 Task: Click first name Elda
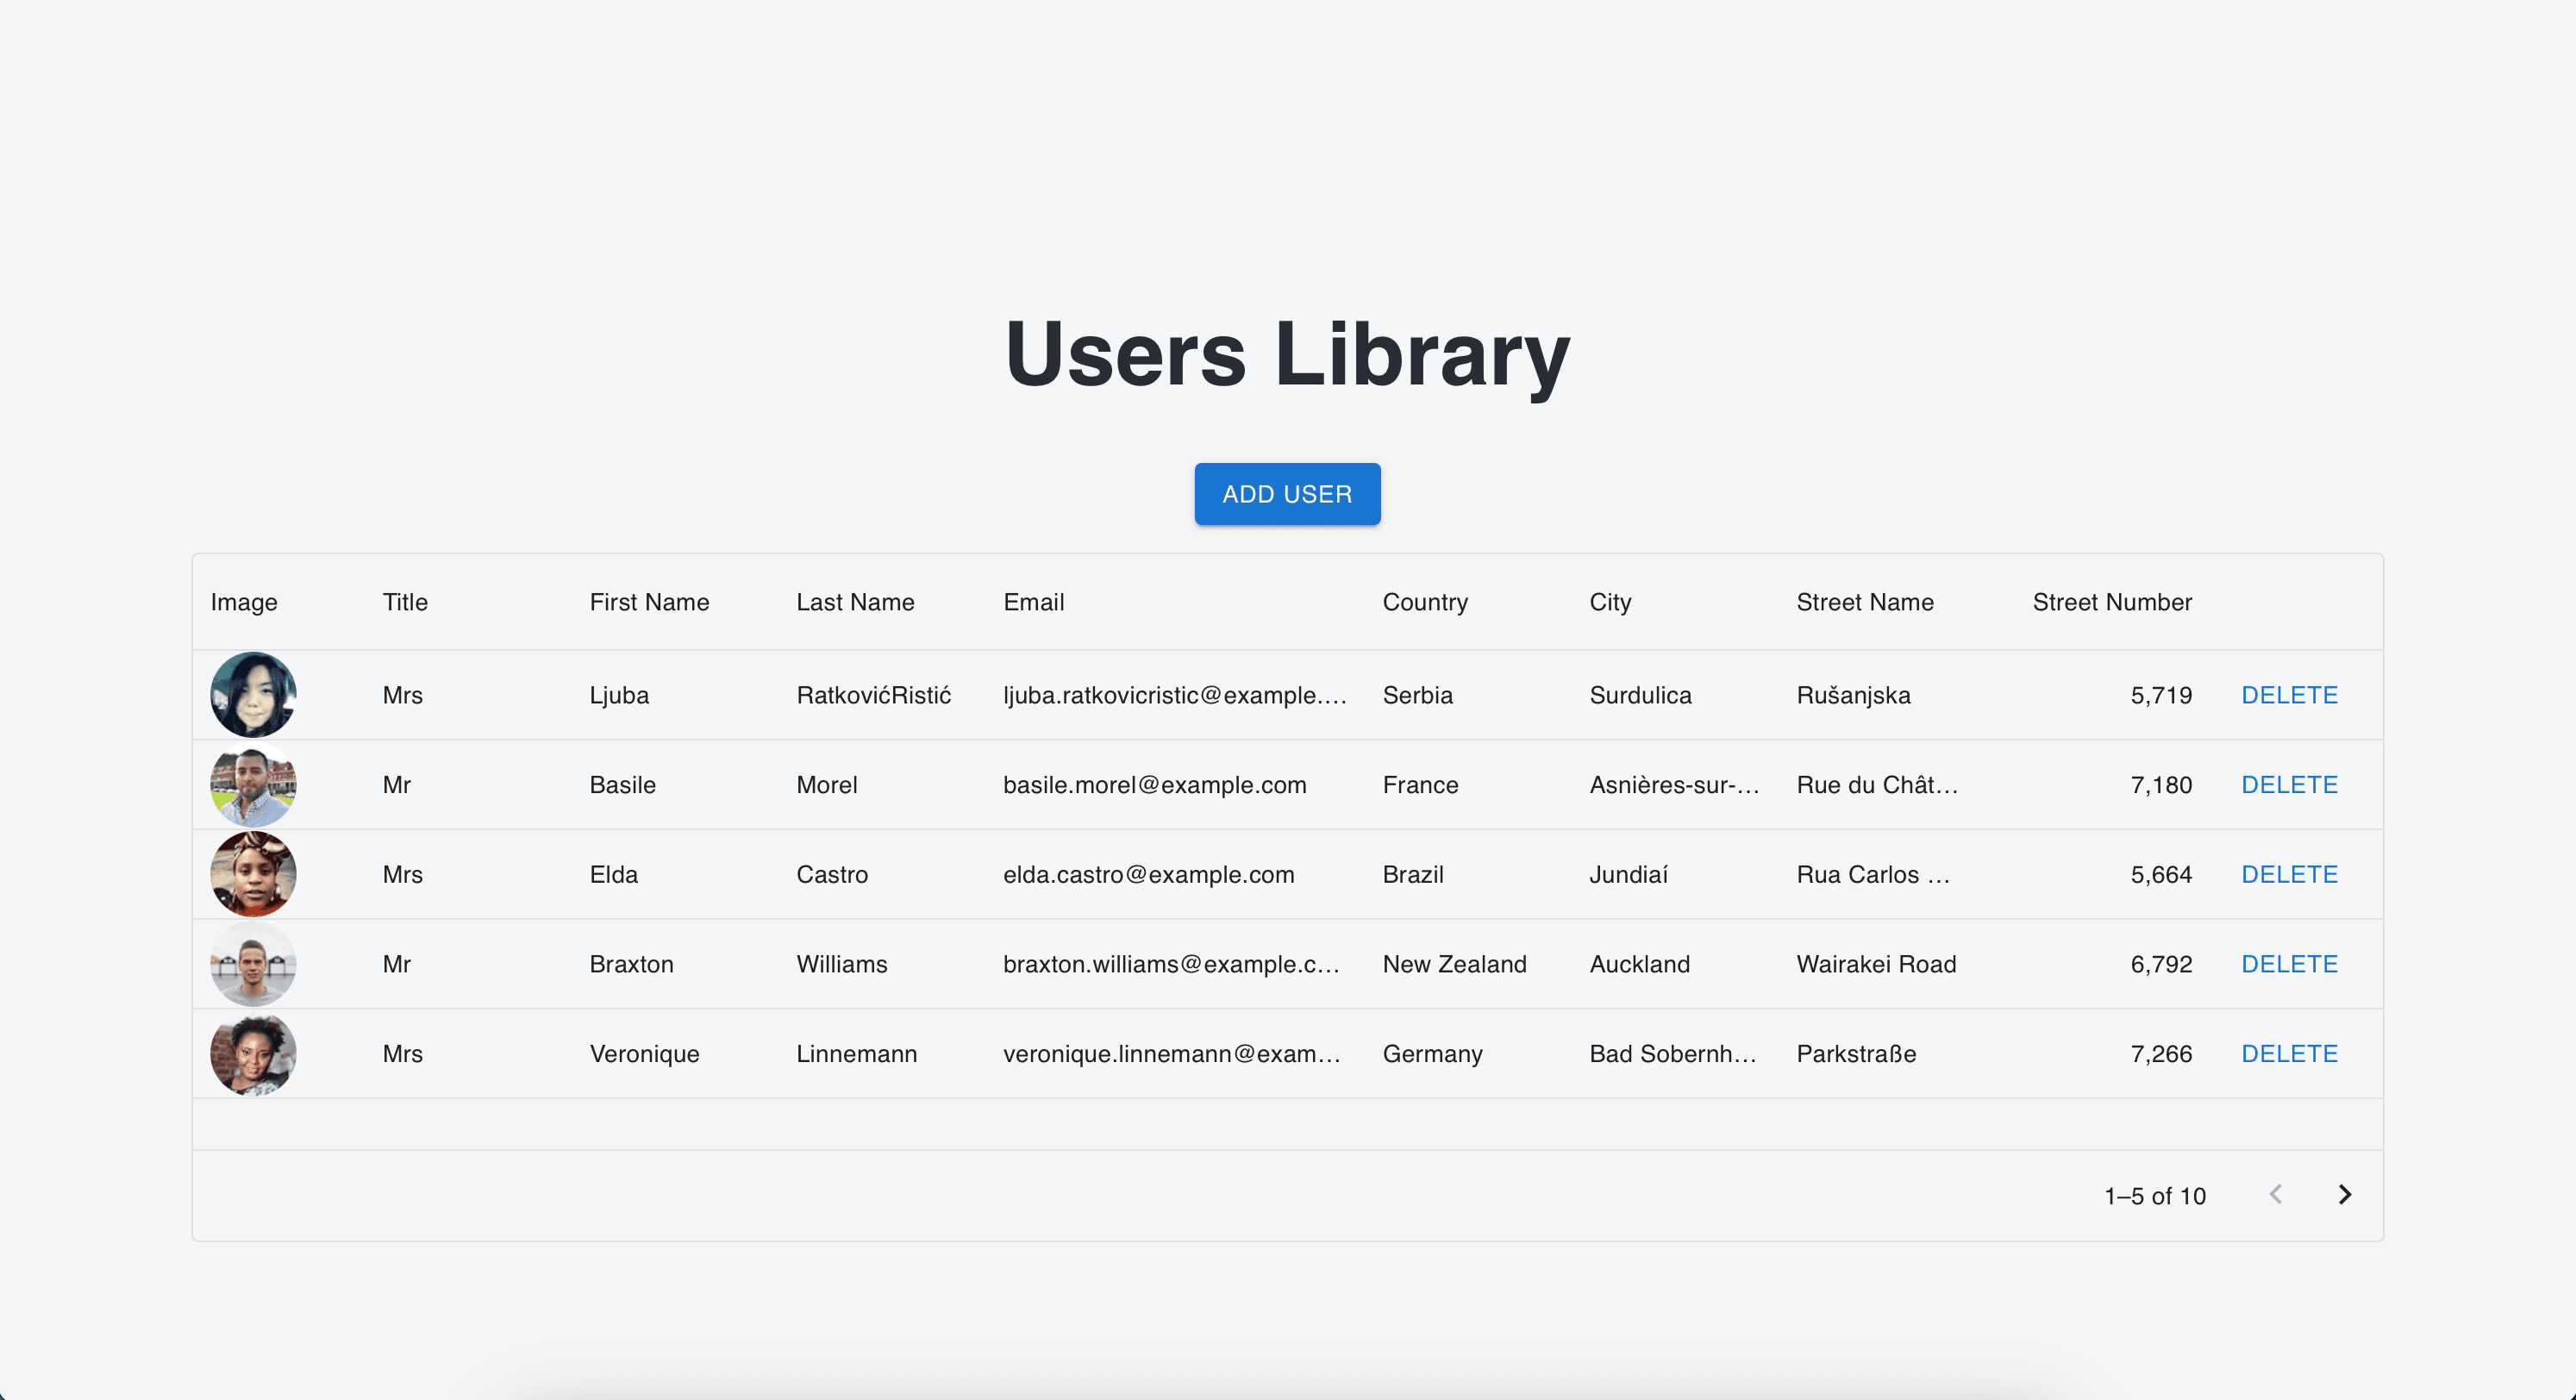(x=613, y=874)
